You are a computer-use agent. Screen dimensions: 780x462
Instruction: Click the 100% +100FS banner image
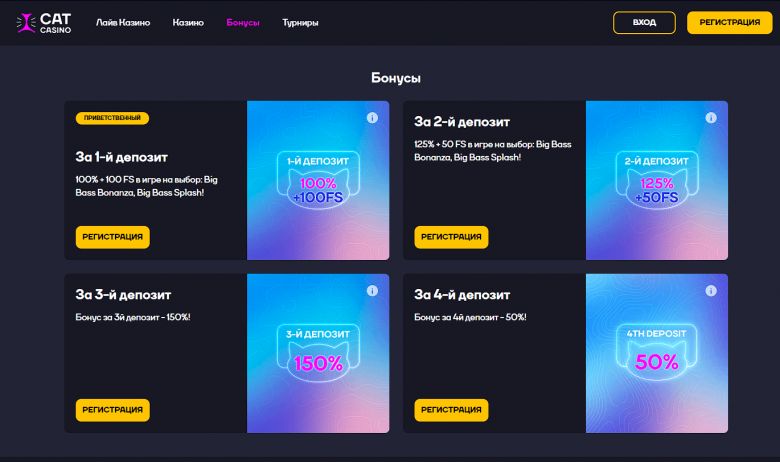318,181
